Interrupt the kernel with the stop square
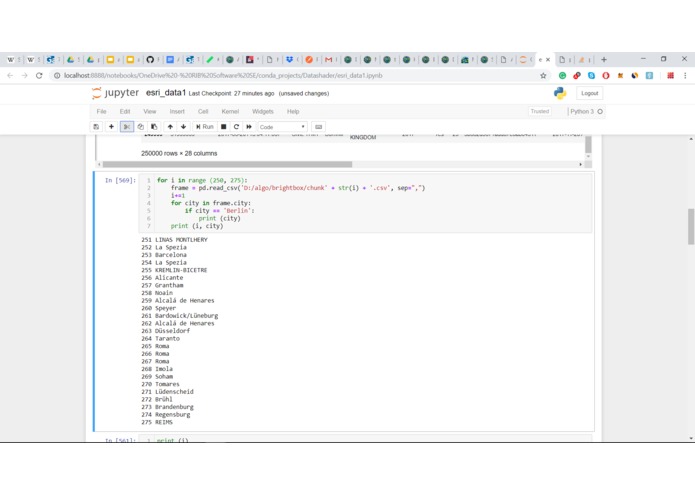695x494 pixels. click(224, 127)
